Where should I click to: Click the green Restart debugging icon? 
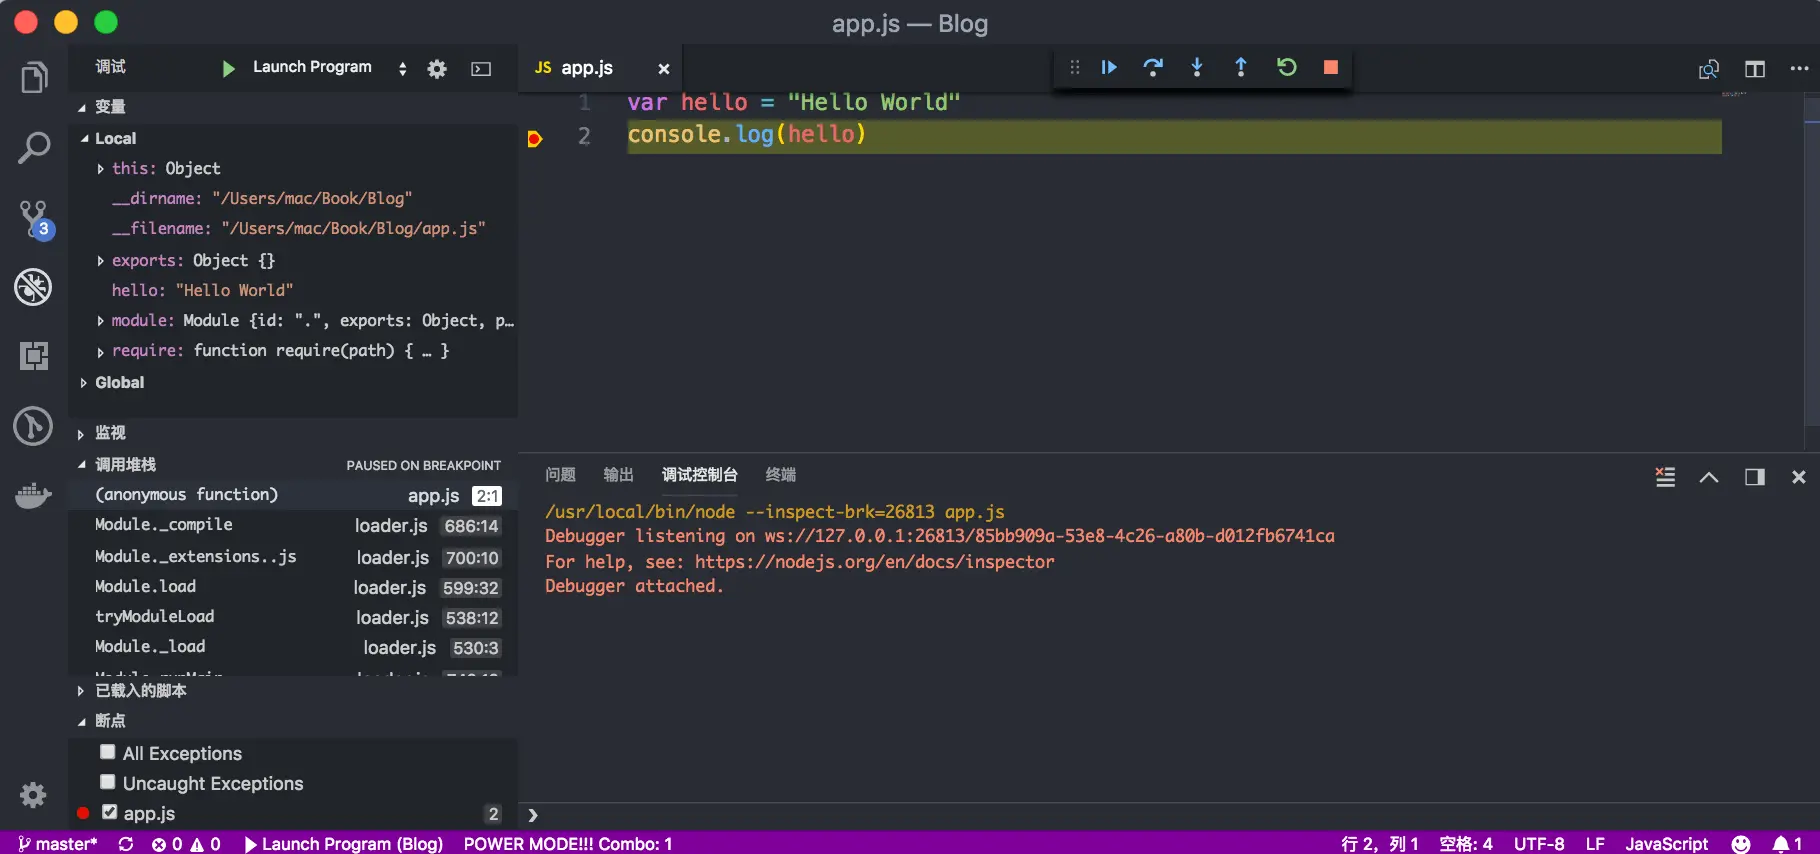1287,67
